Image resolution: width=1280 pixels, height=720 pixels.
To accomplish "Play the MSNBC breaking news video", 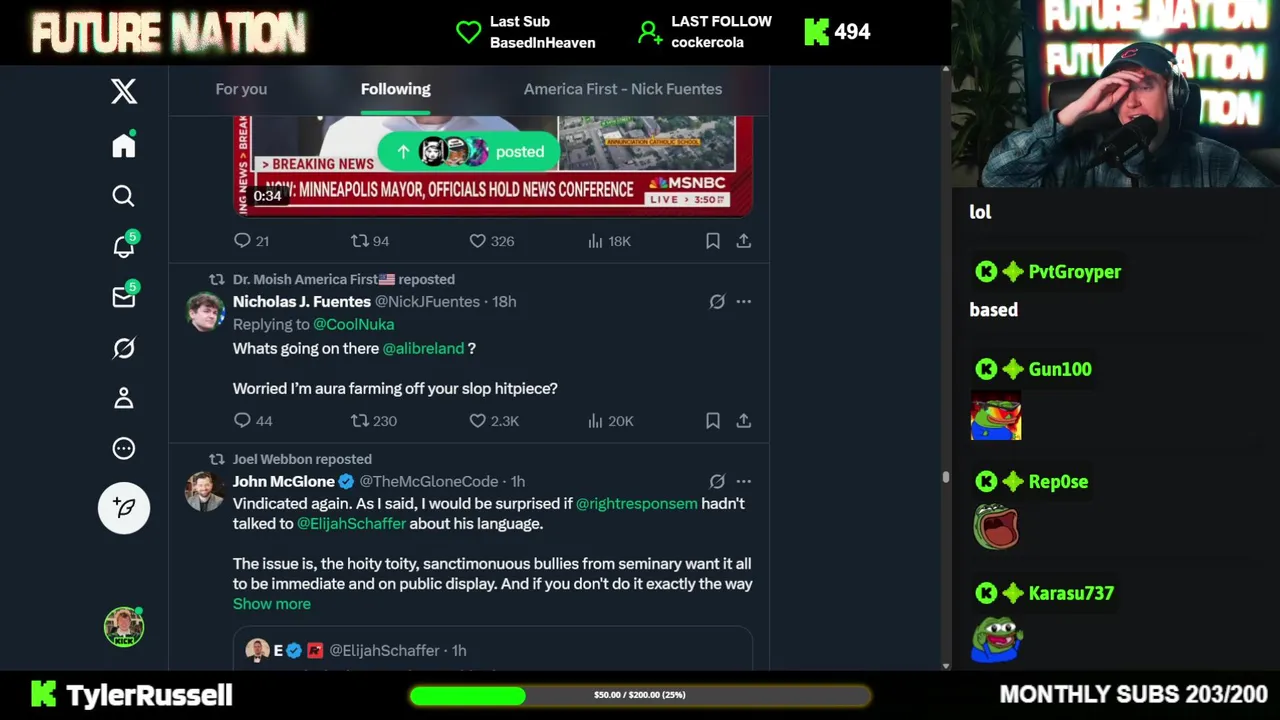I will [492, 166].
